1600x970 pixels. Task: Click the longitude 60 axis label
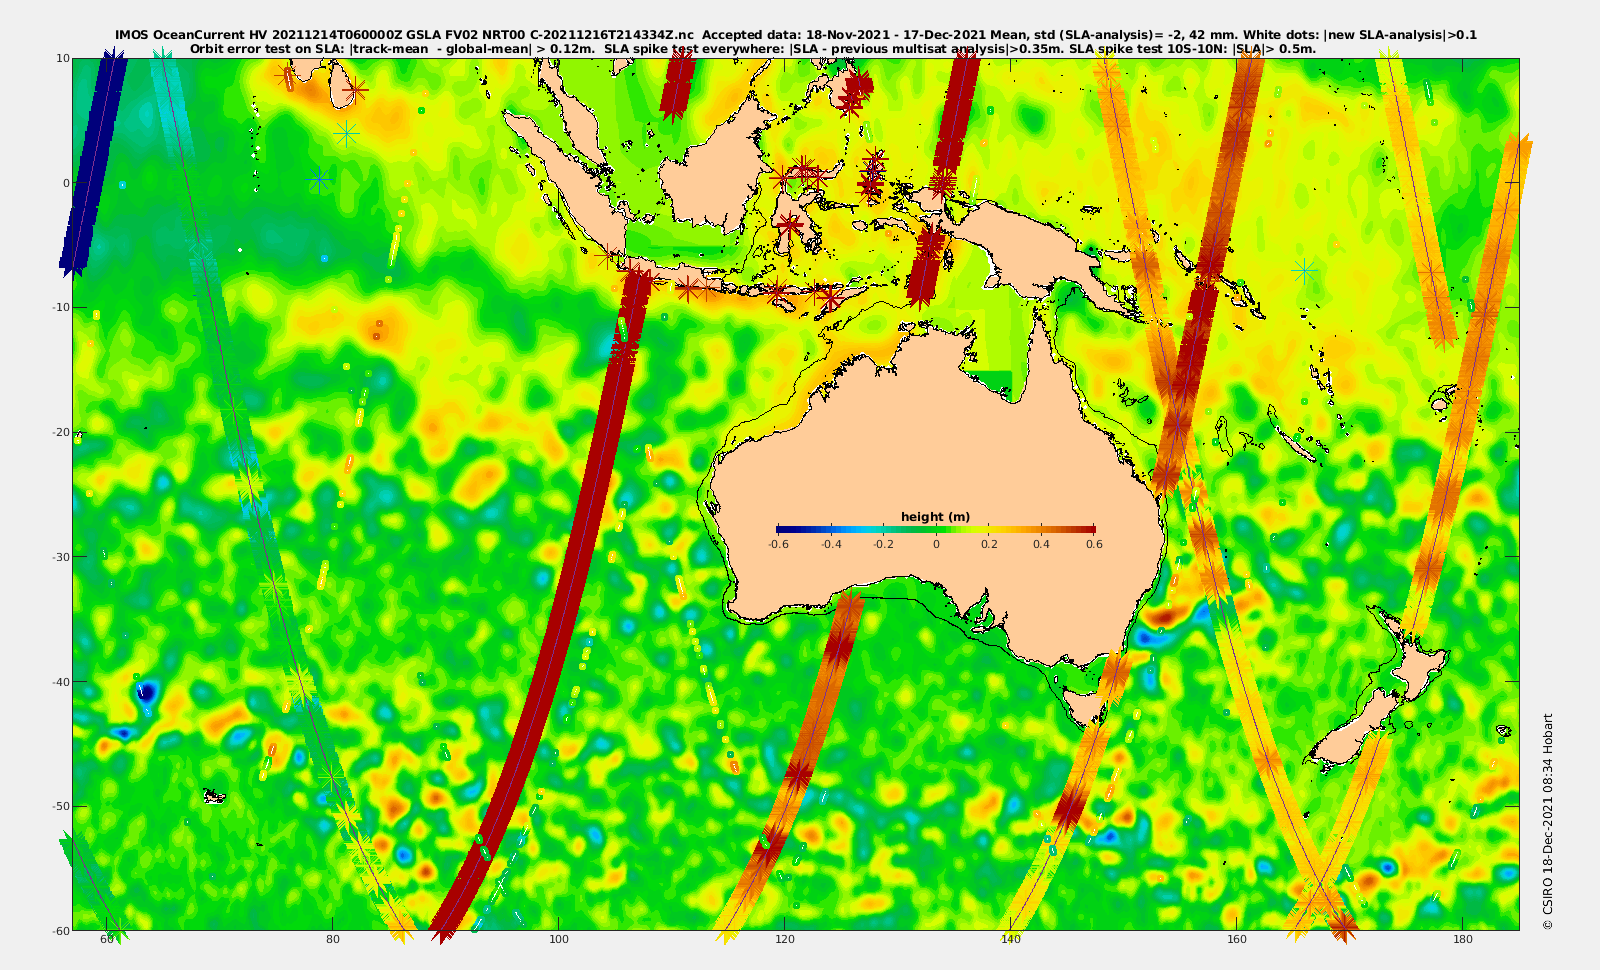[107, 939]
